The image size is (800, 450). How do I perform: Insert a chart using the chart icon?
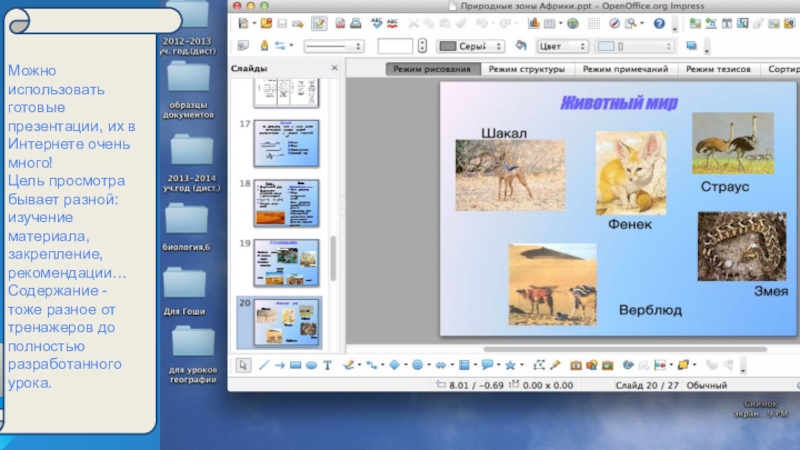click(534, 23)
